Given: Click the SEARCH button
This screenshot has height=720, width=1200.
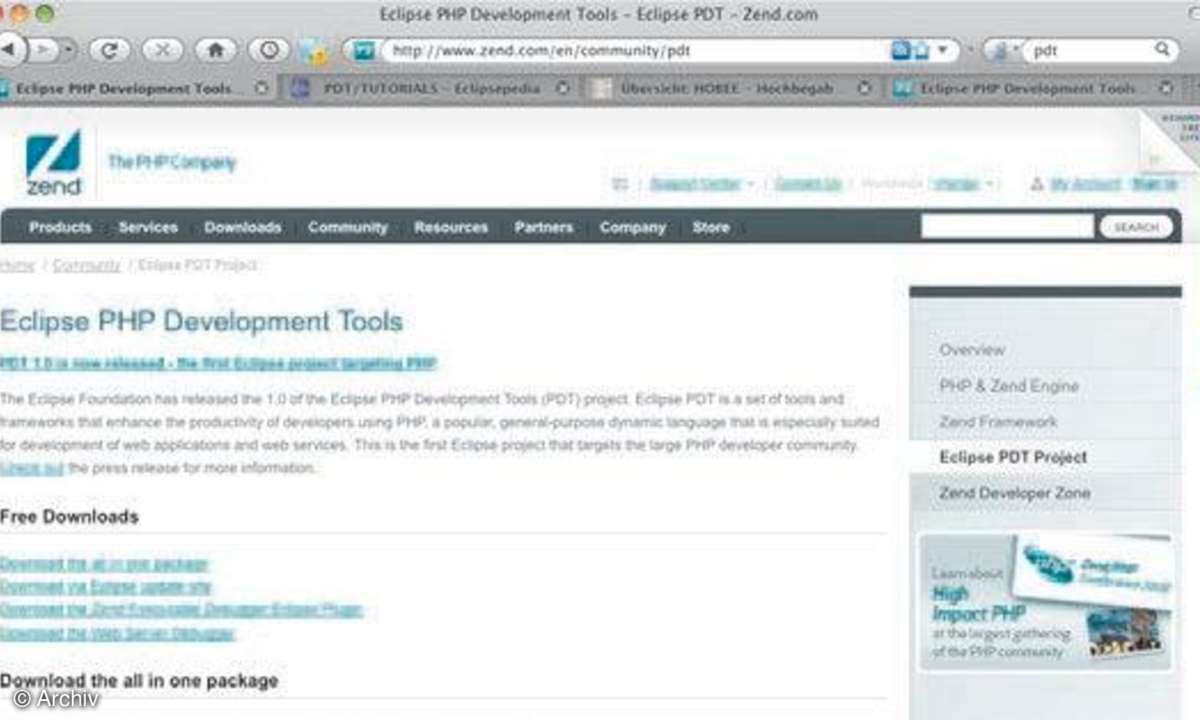Looking at the screenshot, I should 1137,227.
